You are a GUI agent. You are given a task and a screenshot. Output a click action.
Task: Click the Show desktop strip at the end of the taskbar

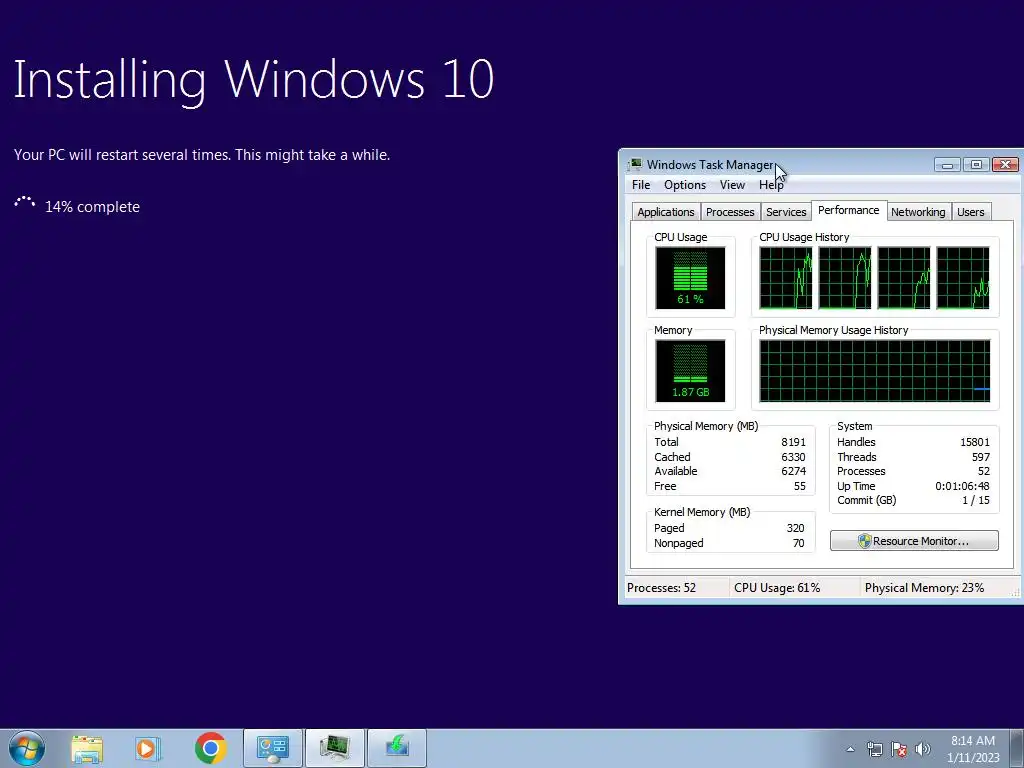click(x=1017, y=748)
